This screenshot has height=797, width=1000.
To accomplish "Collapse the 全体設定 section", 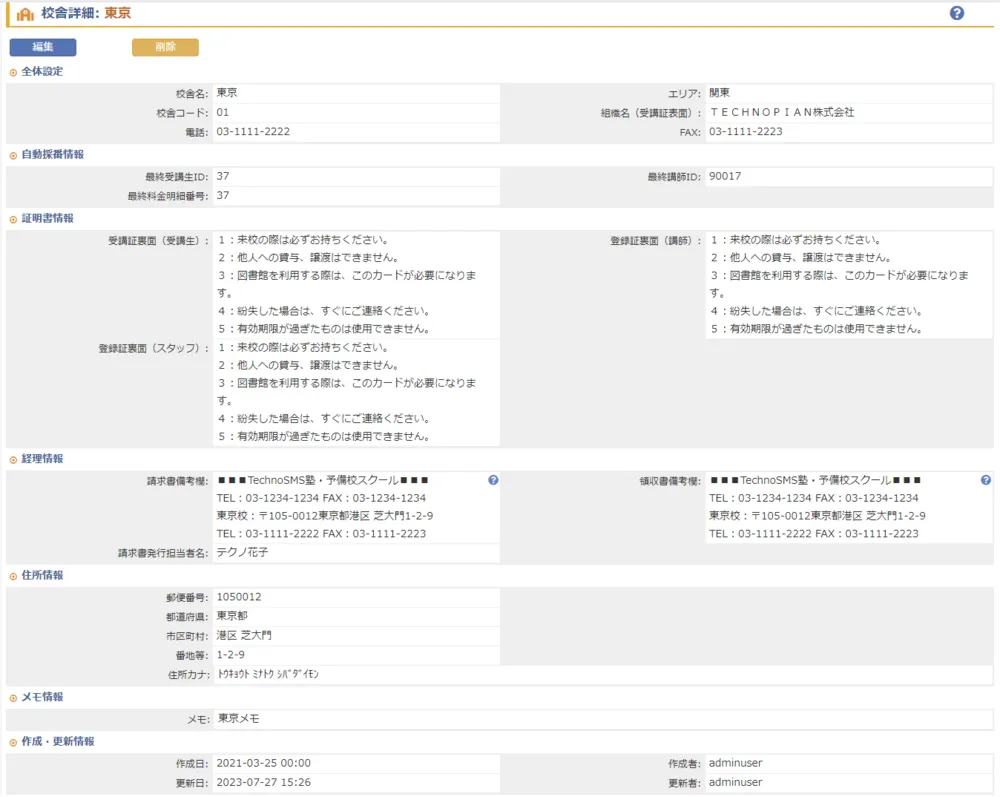I will click(13, 73).
